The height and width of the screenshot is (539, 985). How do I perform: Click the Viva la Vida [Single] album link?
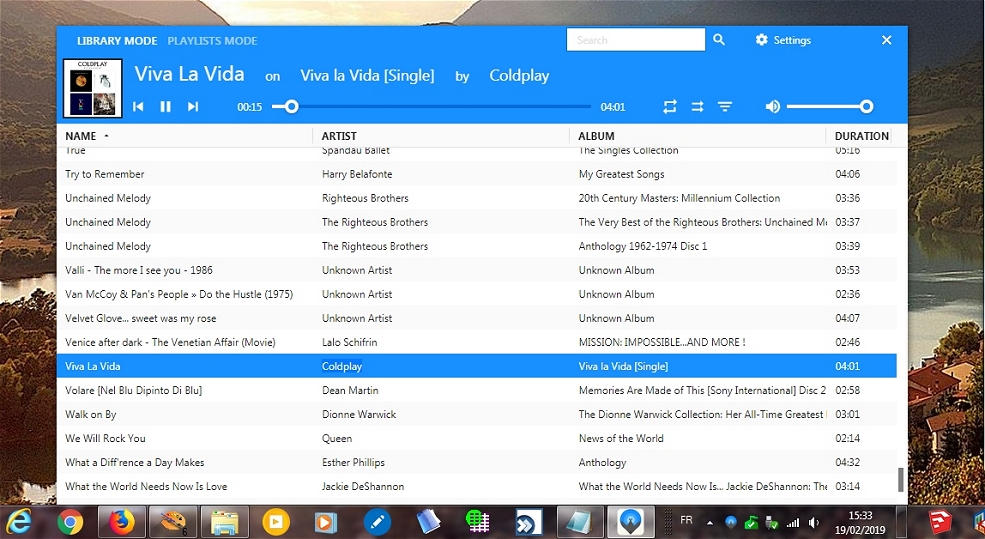pyautogui.click(x=367, y=75)
